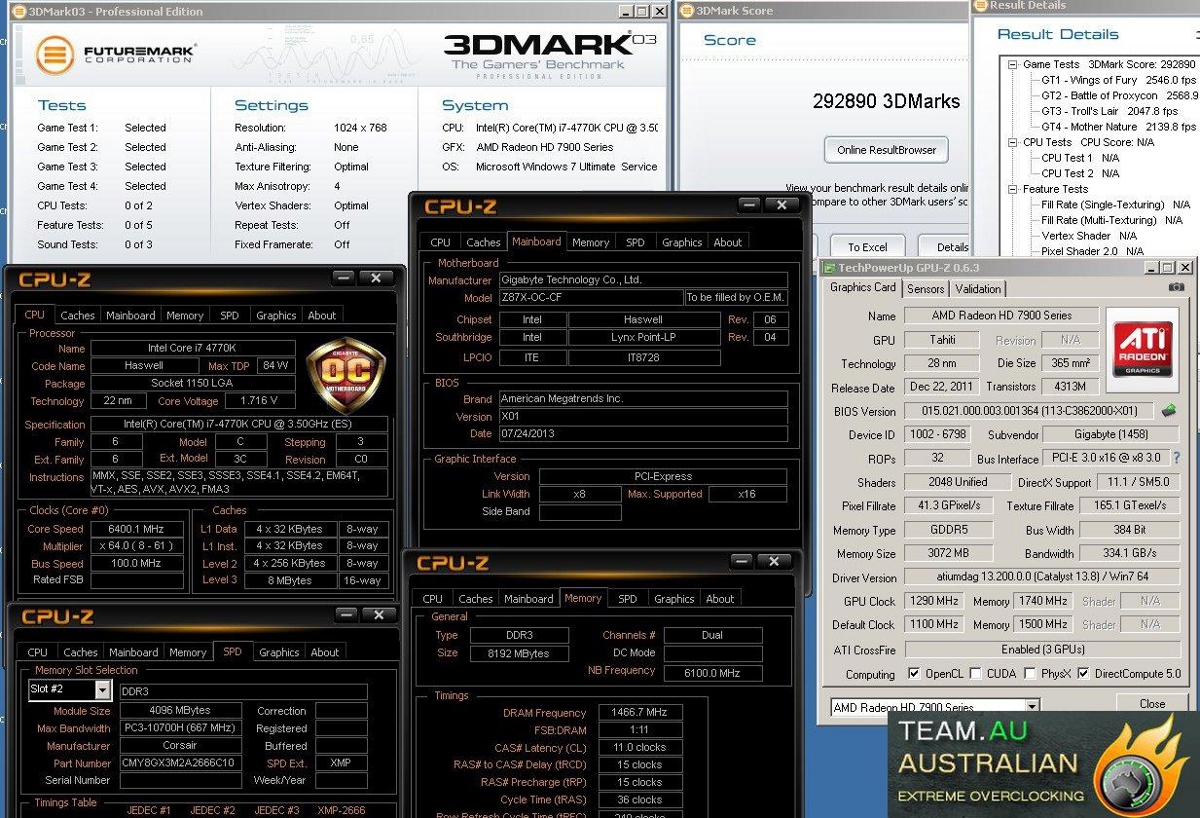
Task: Open Mainboard tab in CPU-Z window showing memory timings
Action: pyautogui.click(x=529, y=599)
